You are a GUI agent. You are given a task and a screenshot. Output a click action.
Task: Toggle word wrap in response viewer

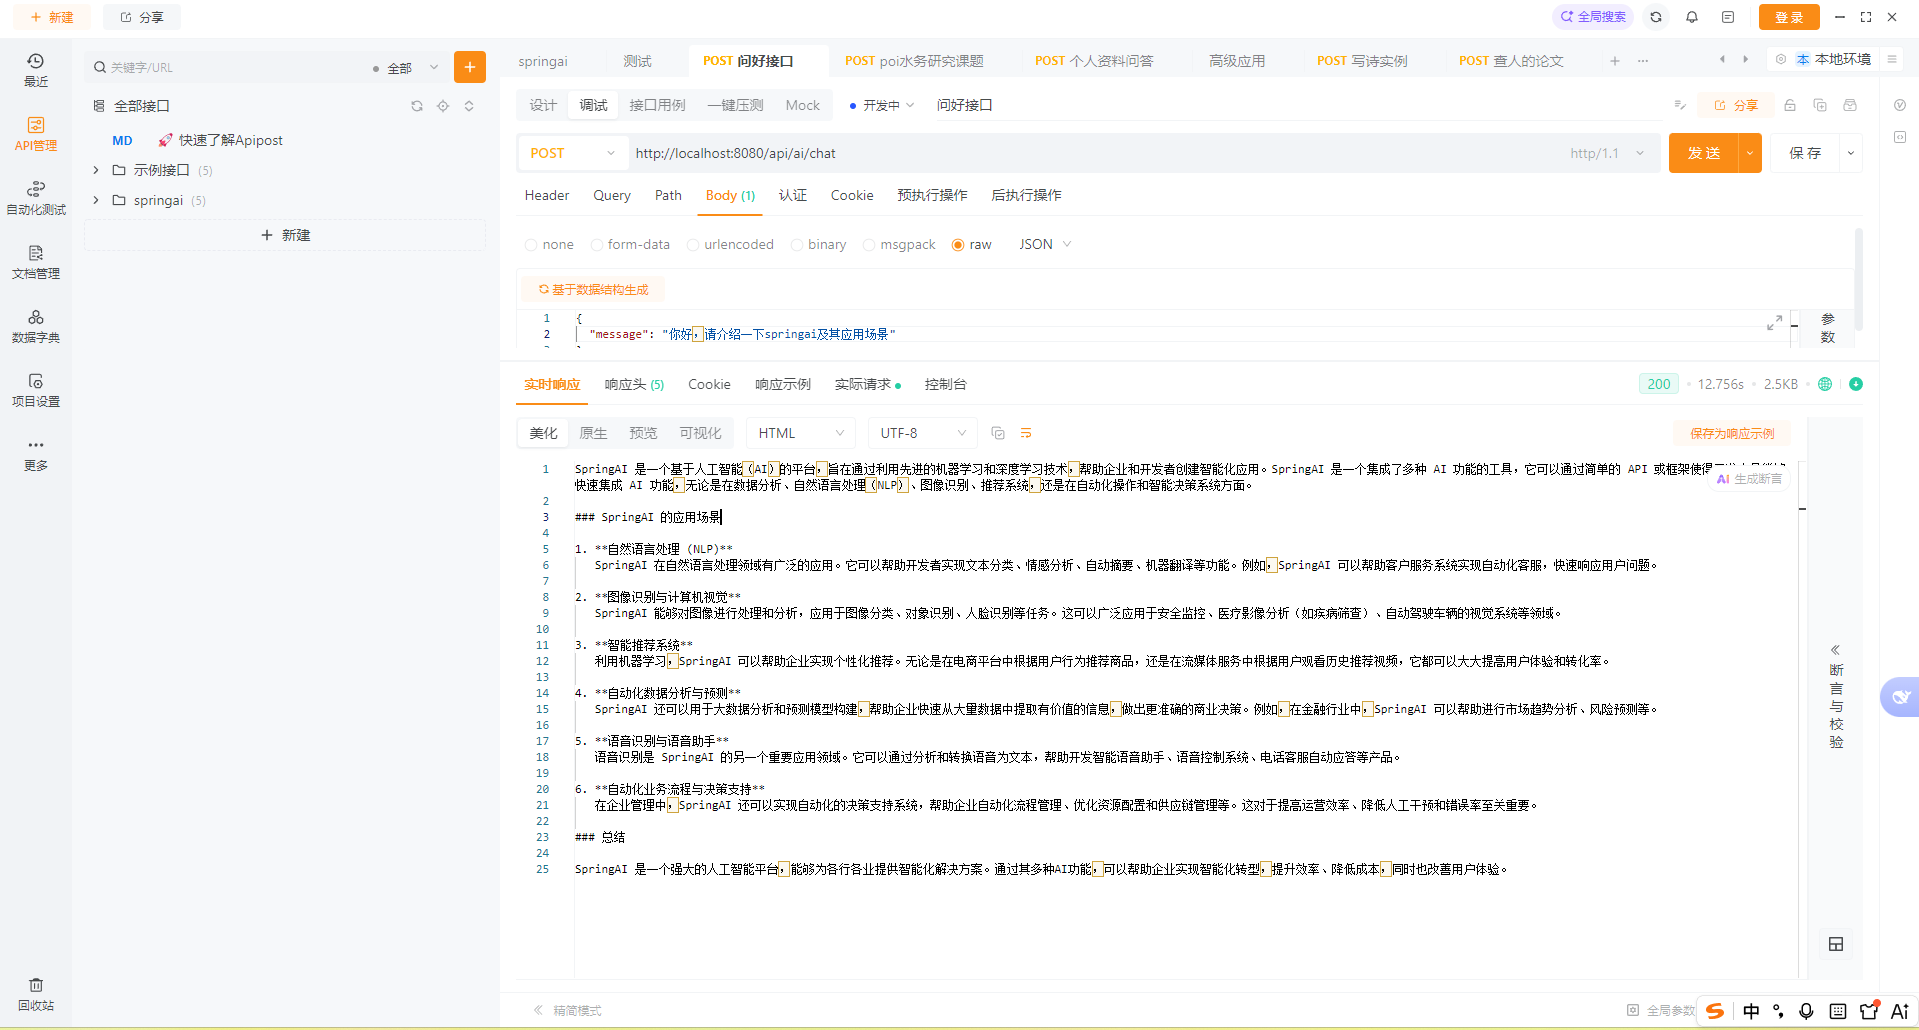coord(1026,433)
